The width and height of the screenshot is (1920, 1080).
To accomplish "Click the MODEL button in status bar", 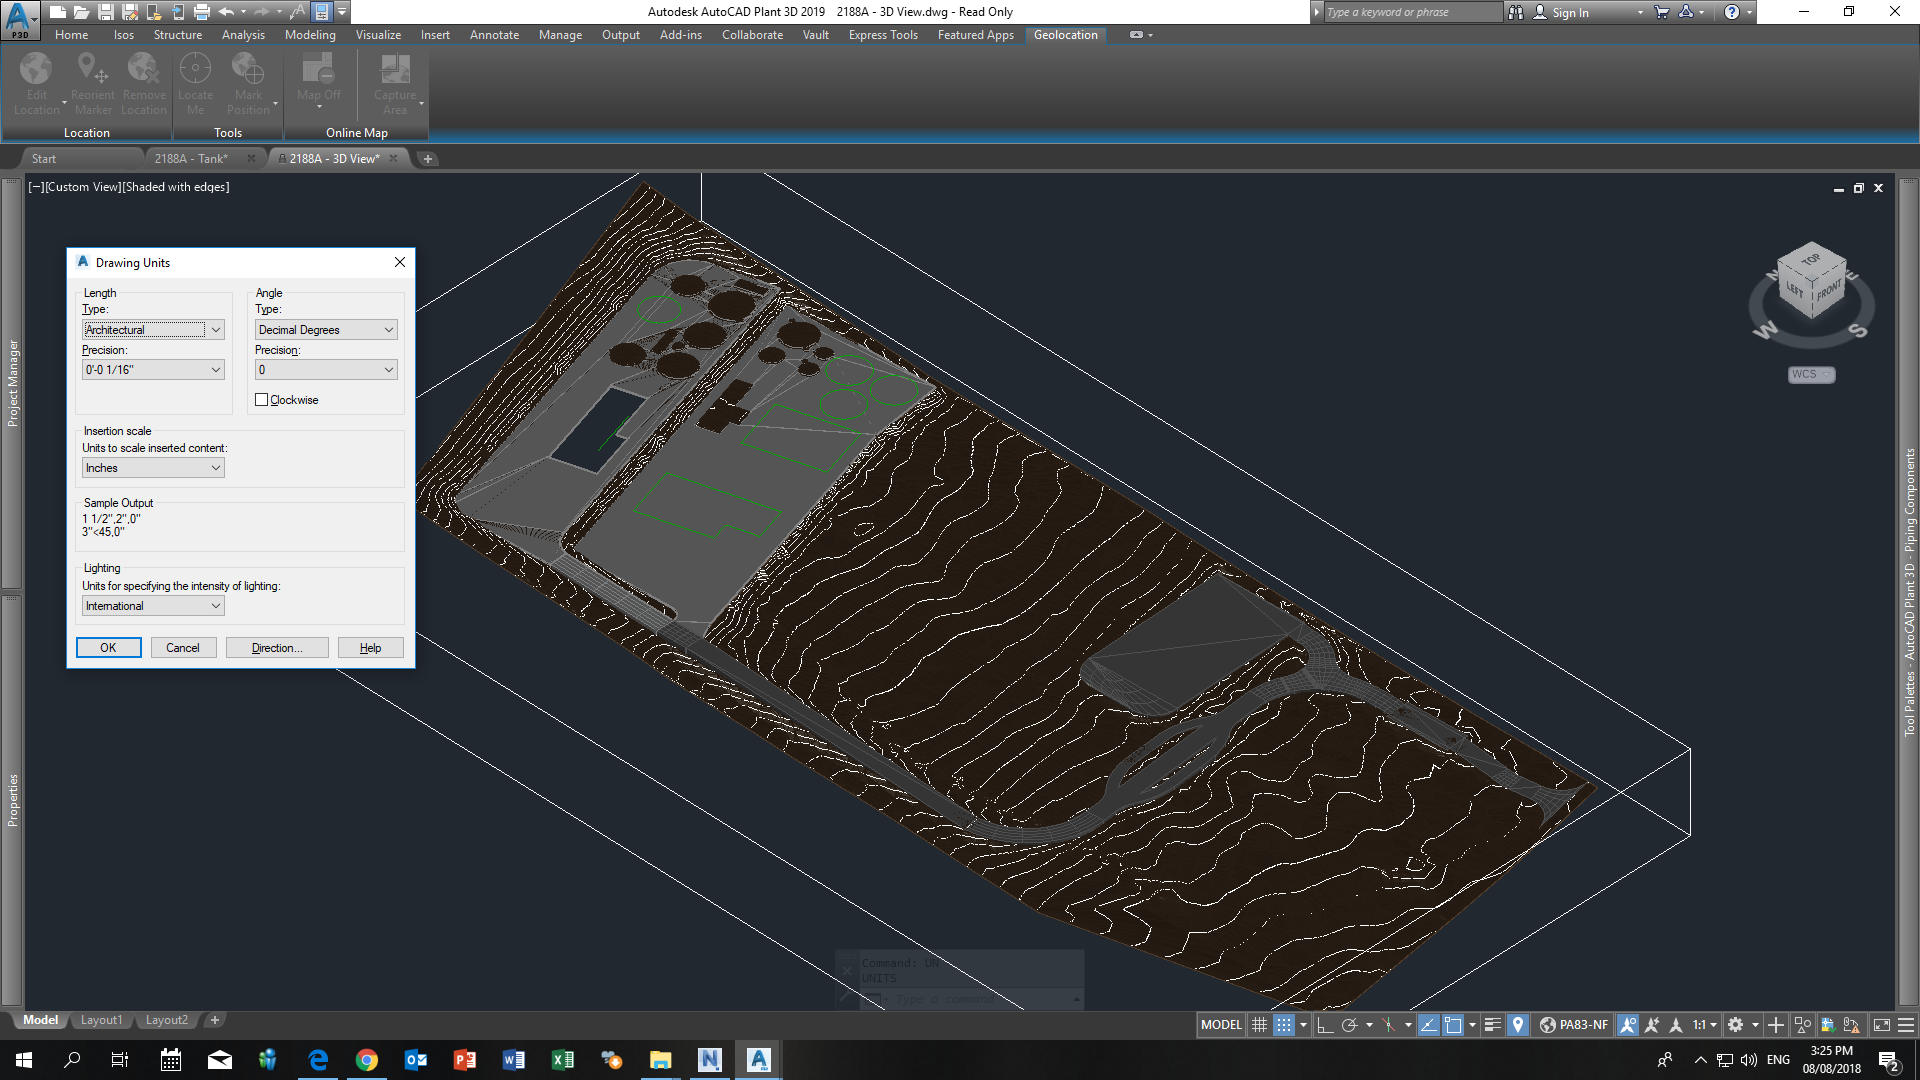I will (x=1221, y=1025).
